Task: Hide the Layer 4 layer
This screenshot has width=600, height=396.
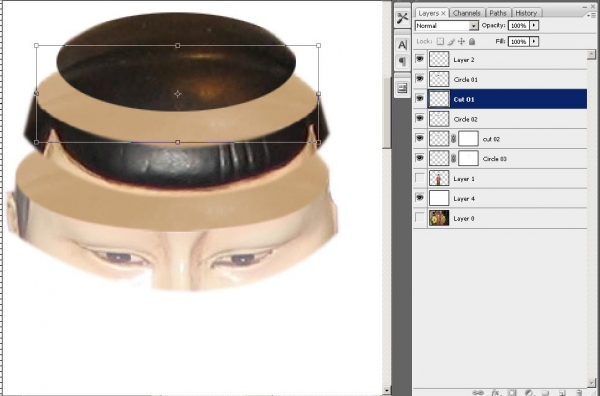Action: click(420, 198)
